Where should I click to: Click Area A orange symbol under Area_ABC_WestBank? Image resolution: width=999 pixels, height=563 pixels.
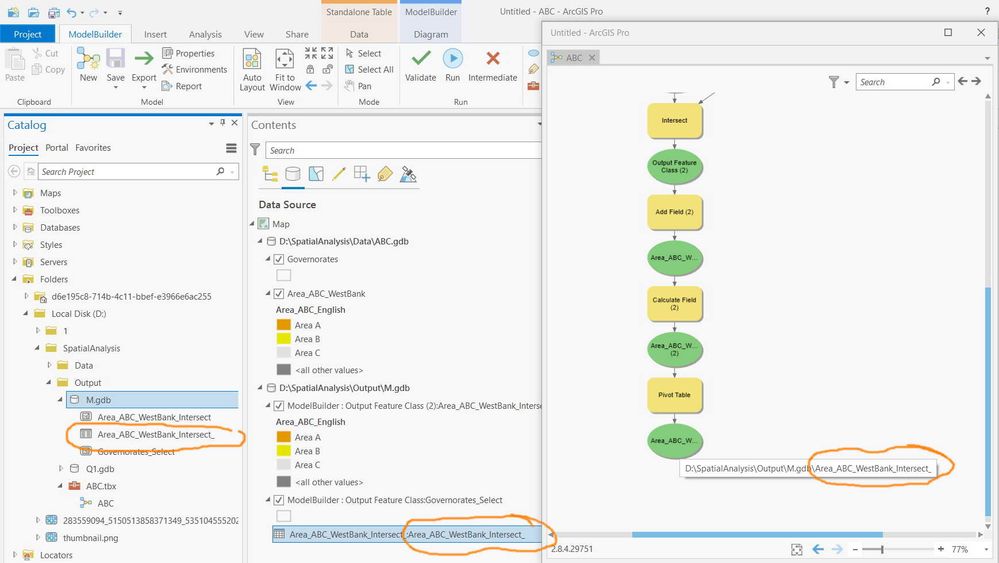coord(284,325)
